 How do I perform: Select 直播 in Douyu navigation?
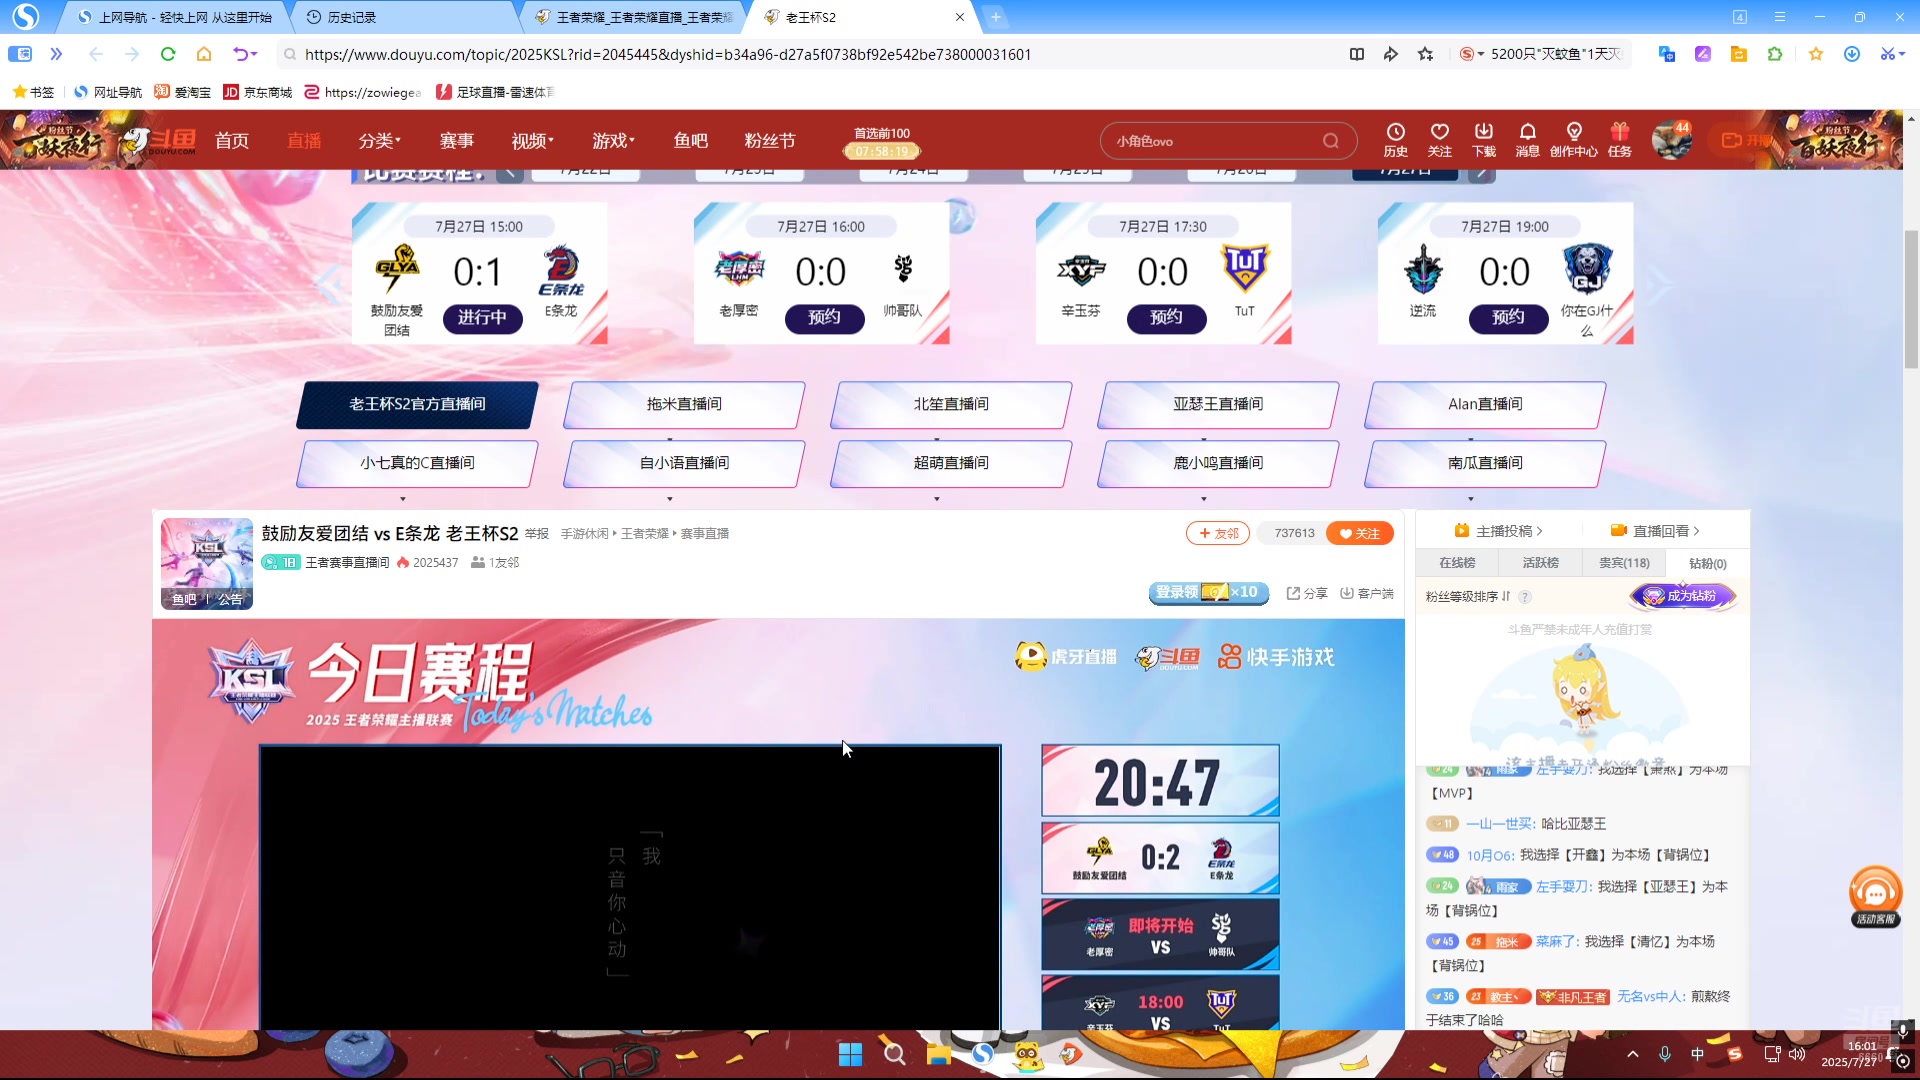click(304, 141)
